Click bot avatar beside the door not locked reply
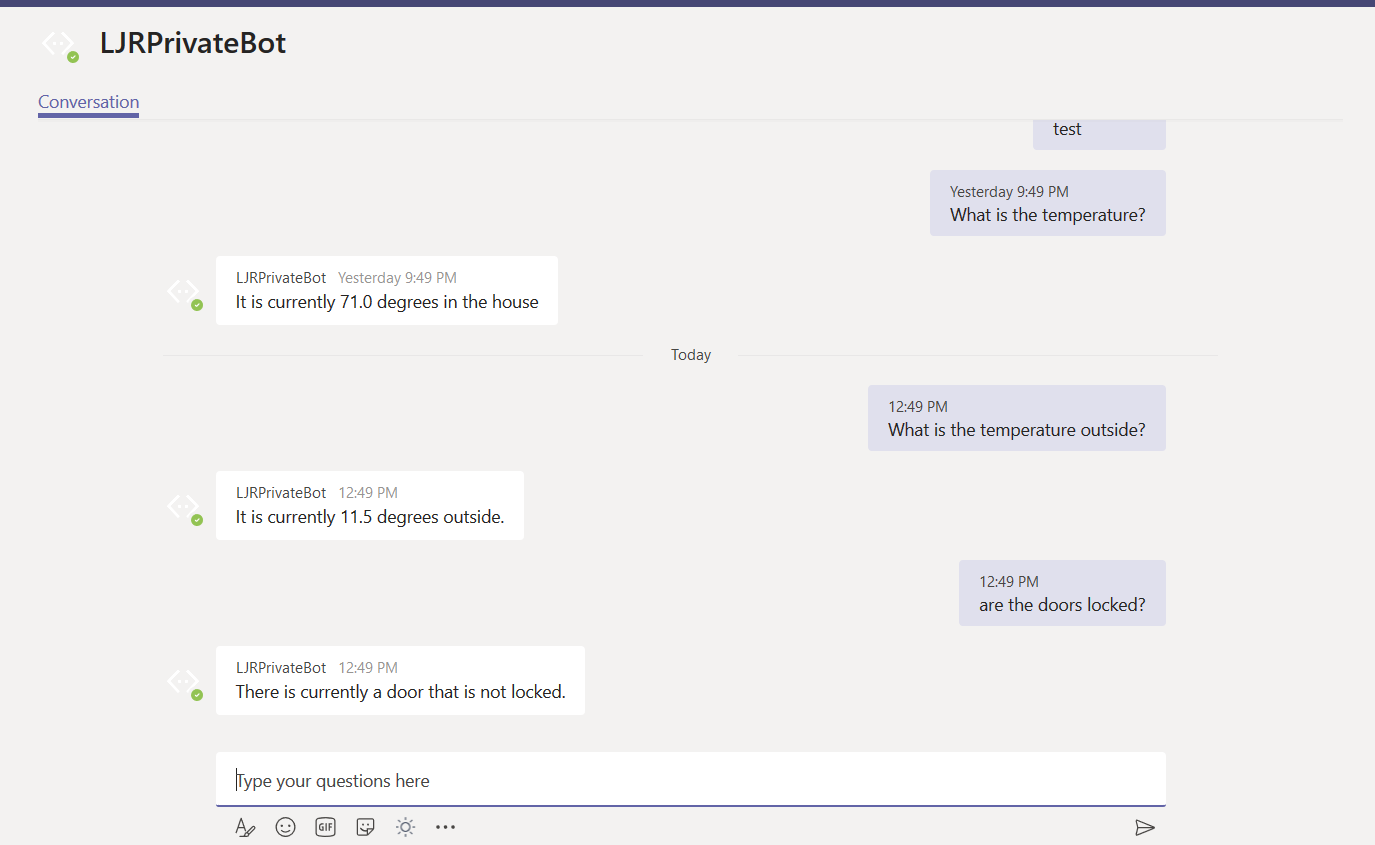 [x=183, y=682]
